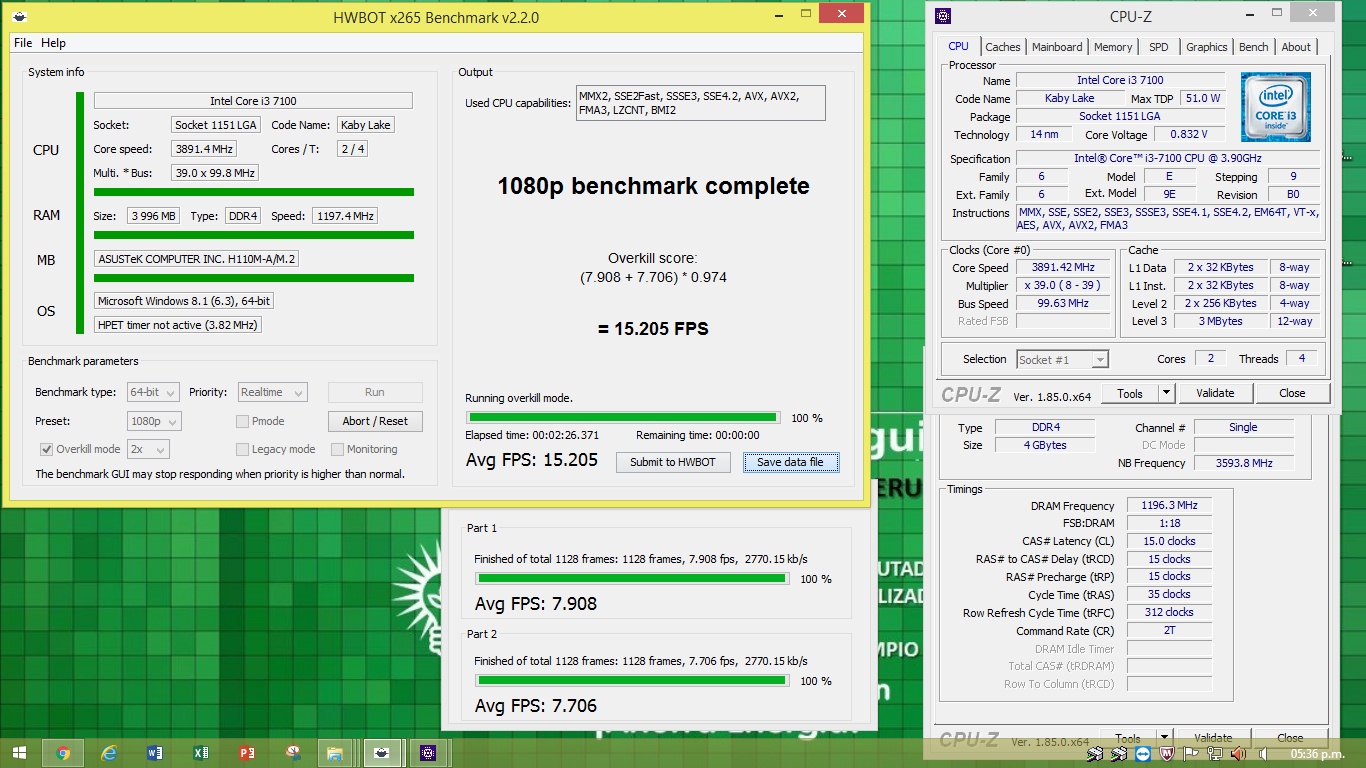Viewport: 1366px width, 768px height.
Task: Open the paint-palette app on the taskbar
Action: pos(293,753)
